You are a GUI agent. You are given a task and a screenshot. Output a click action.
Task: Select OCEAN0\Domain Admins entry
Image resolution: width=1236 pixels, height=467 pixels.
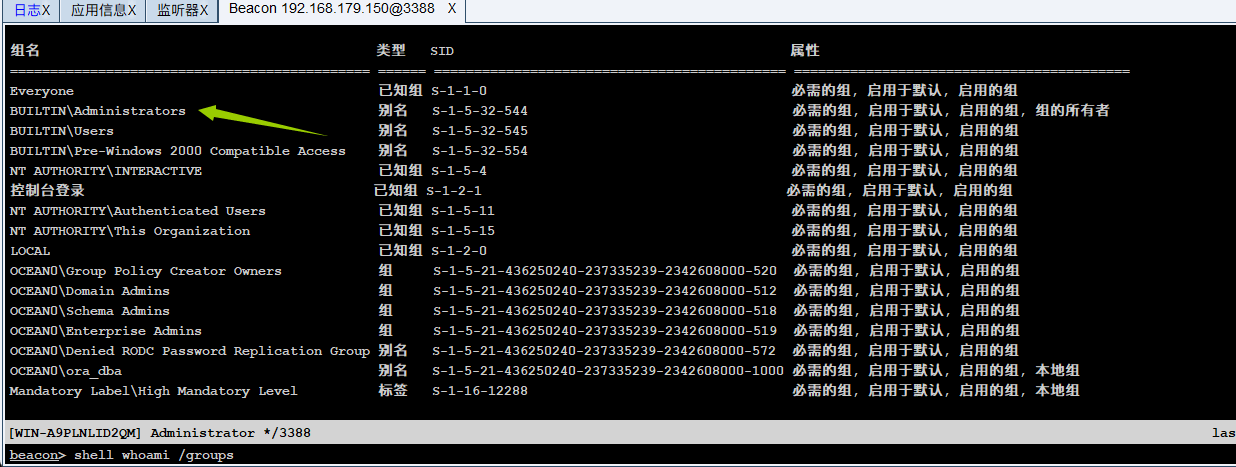pos(90,291)
